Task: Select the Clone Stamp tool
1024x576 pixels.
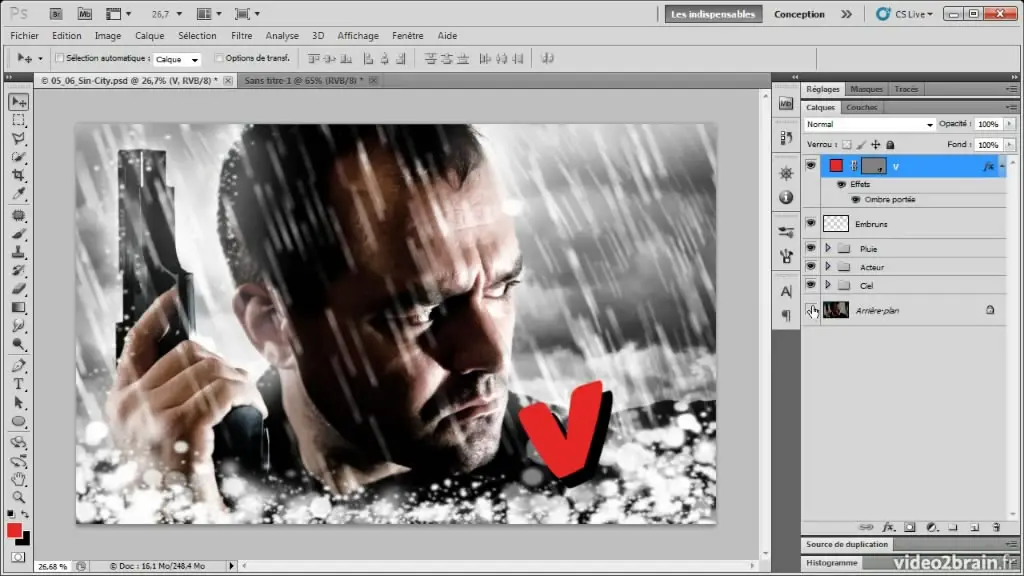Action: (x=18, y=252)
